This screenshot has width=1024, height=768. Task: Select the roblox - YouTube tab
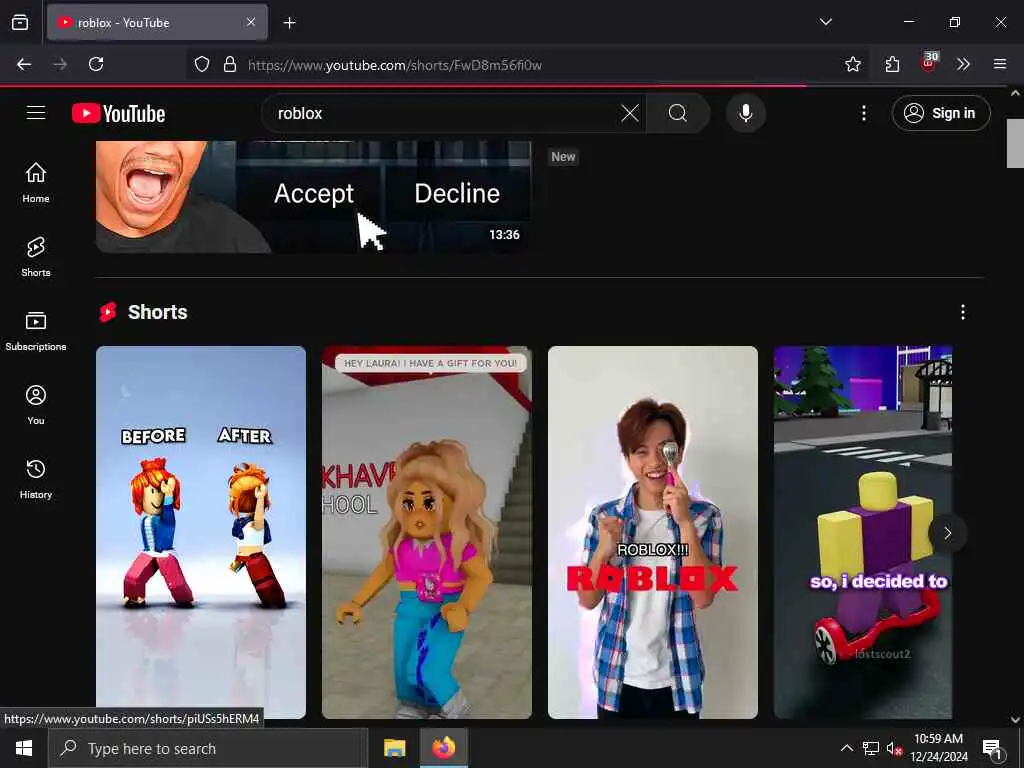pos(157,22)
